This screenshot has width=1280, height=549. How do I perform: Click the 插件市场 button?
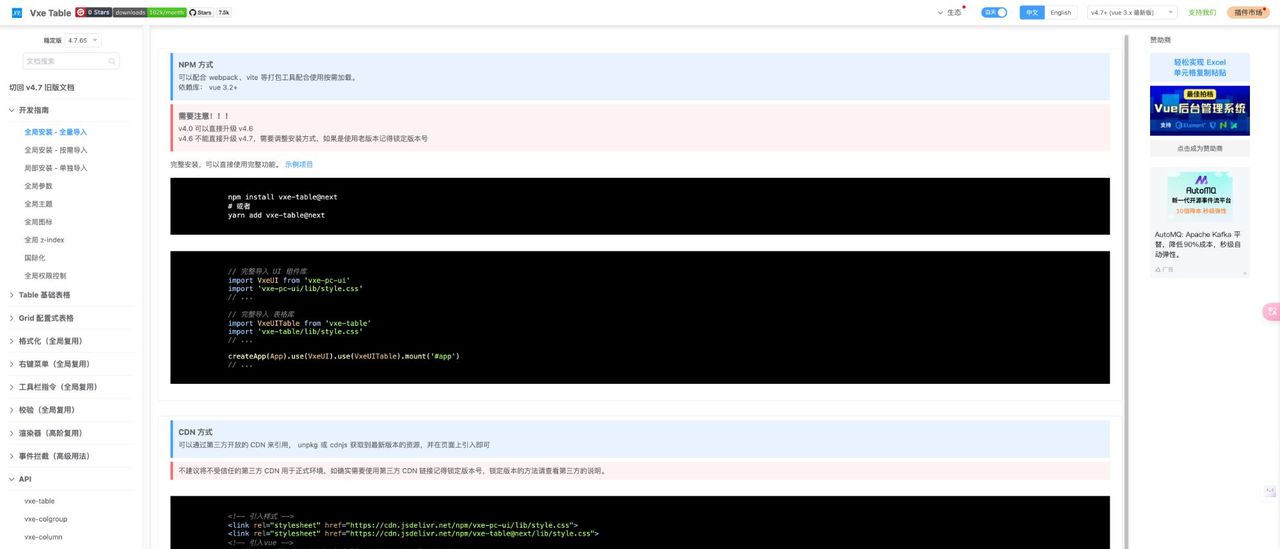click(x=1248, y=13)
